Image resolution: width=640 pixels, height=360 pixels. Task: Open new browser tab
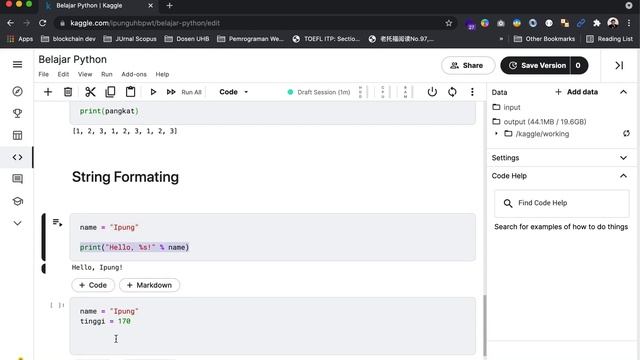[169, 6]
